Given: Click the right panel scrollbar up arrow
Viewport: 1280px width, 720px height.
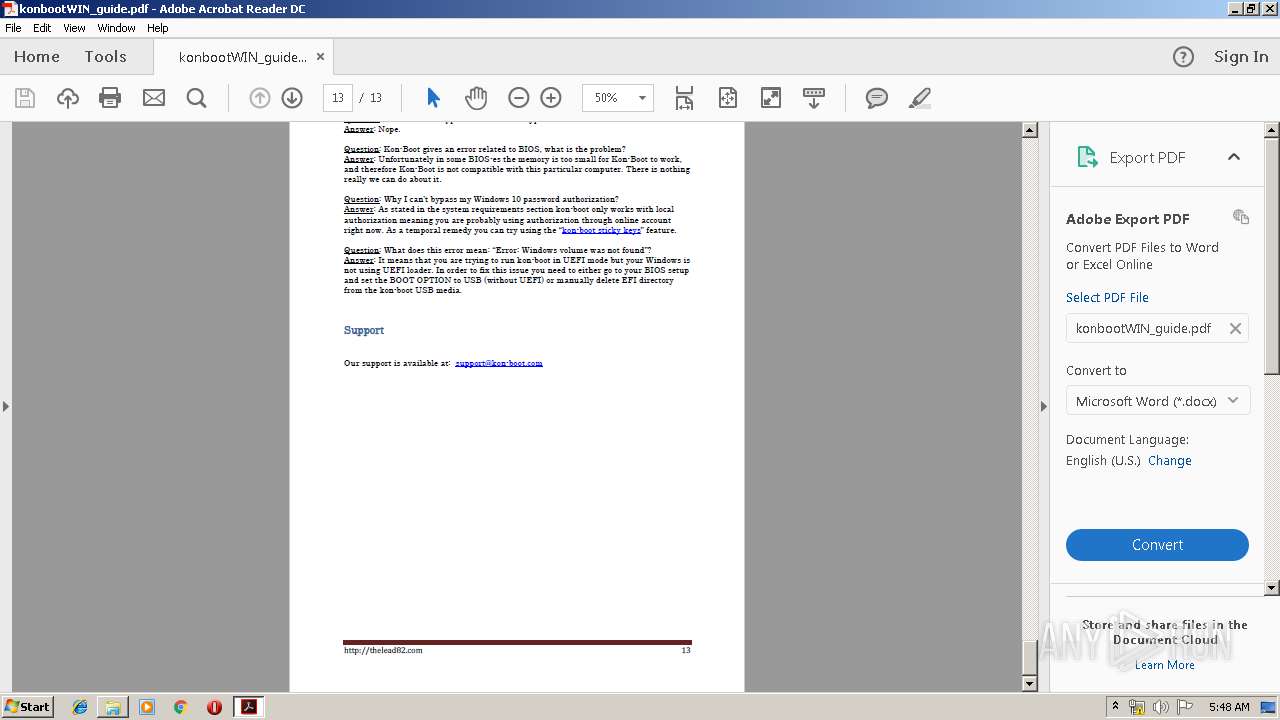Looking at the screenshot, I should [1272, 130].
